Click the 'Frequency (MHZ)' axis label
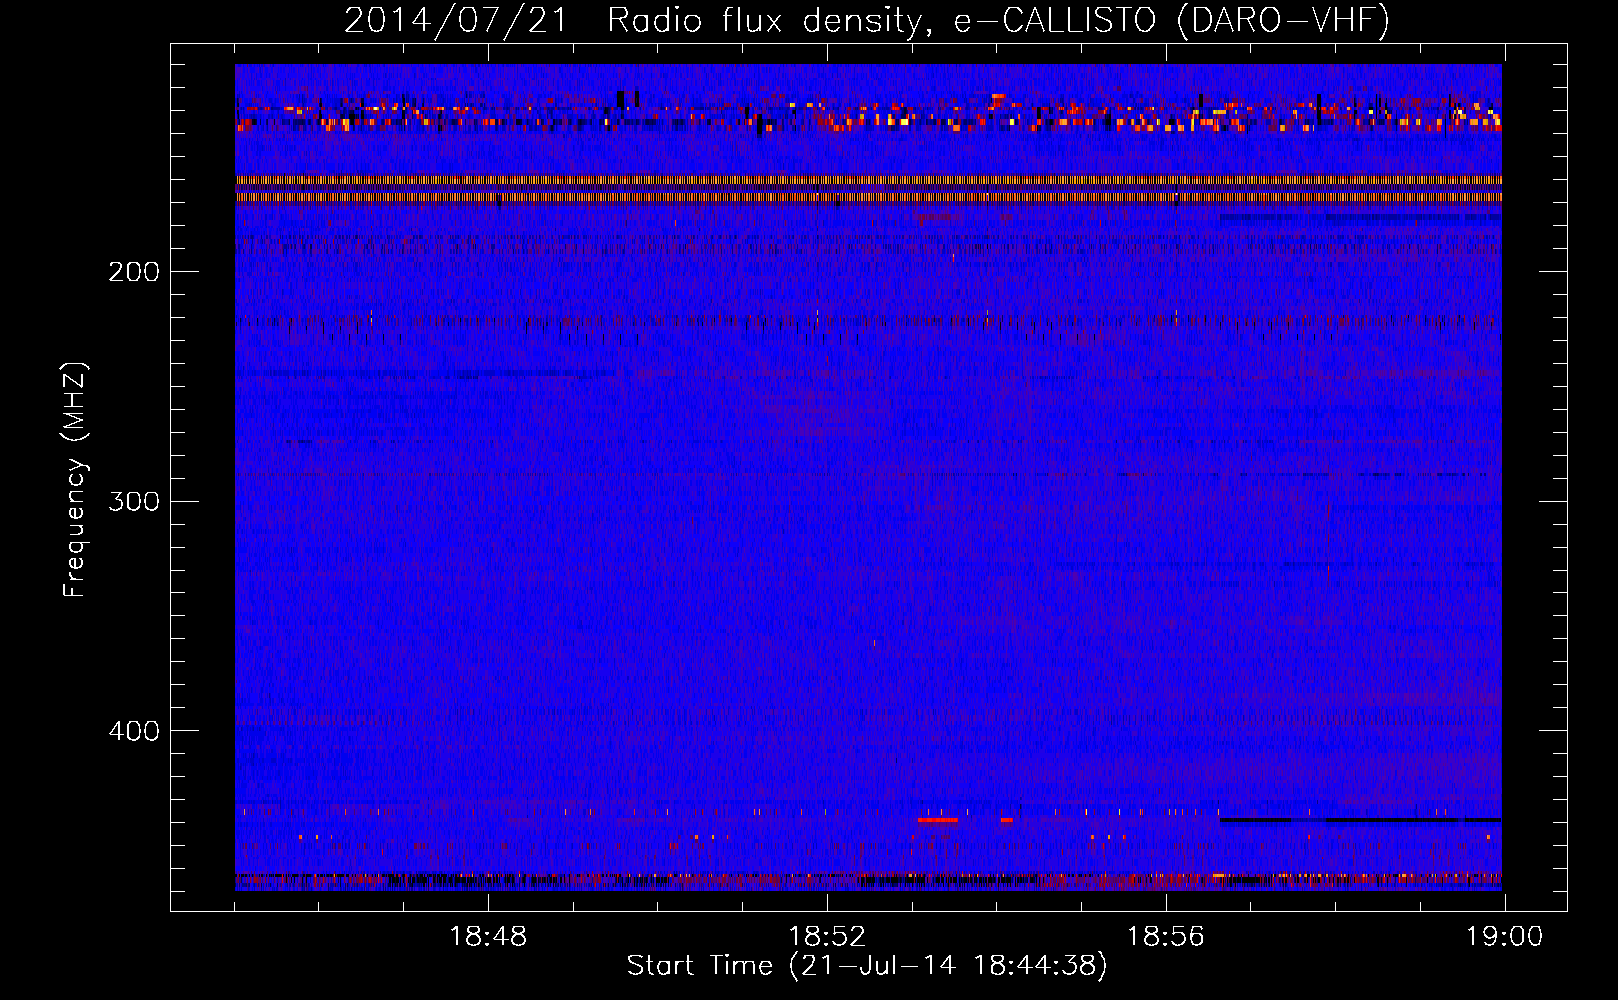Image resolution: width=1618 pixels, height=1000 pixels. (x=75, y=480)
